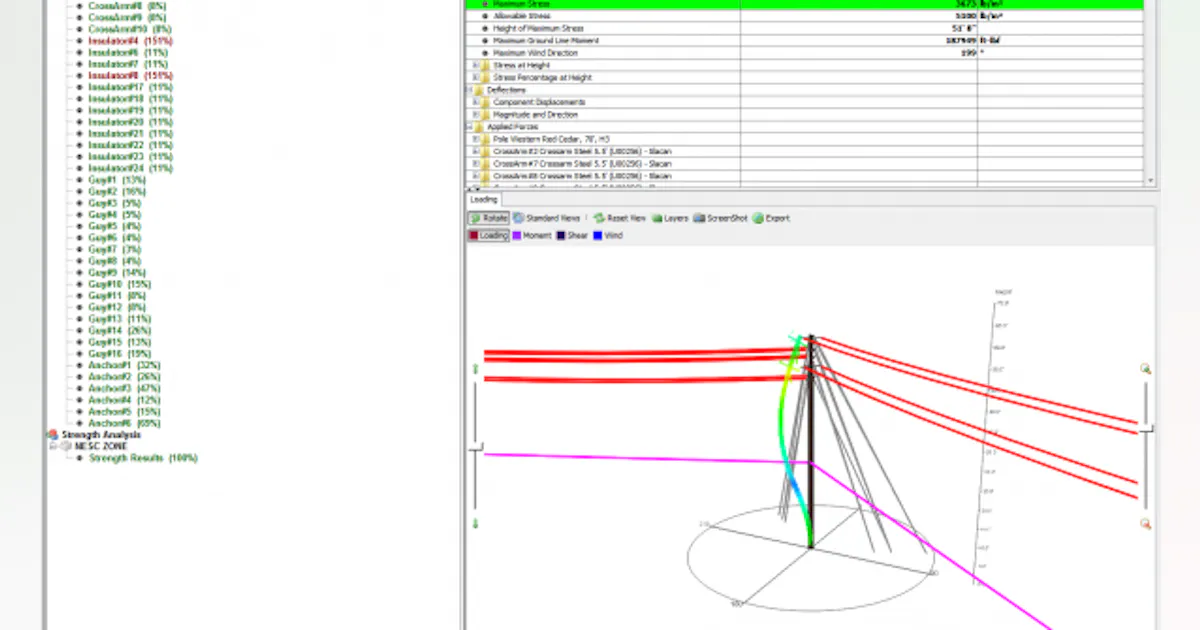Select Guy#16 (19%) tree item
Viewport: 1200px width, 630px height.
tap(119, 353)
